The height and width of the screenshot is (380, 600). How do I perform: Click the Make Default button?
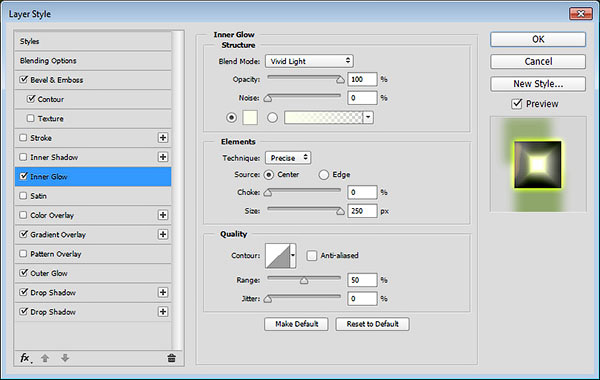tap(297, 324)
